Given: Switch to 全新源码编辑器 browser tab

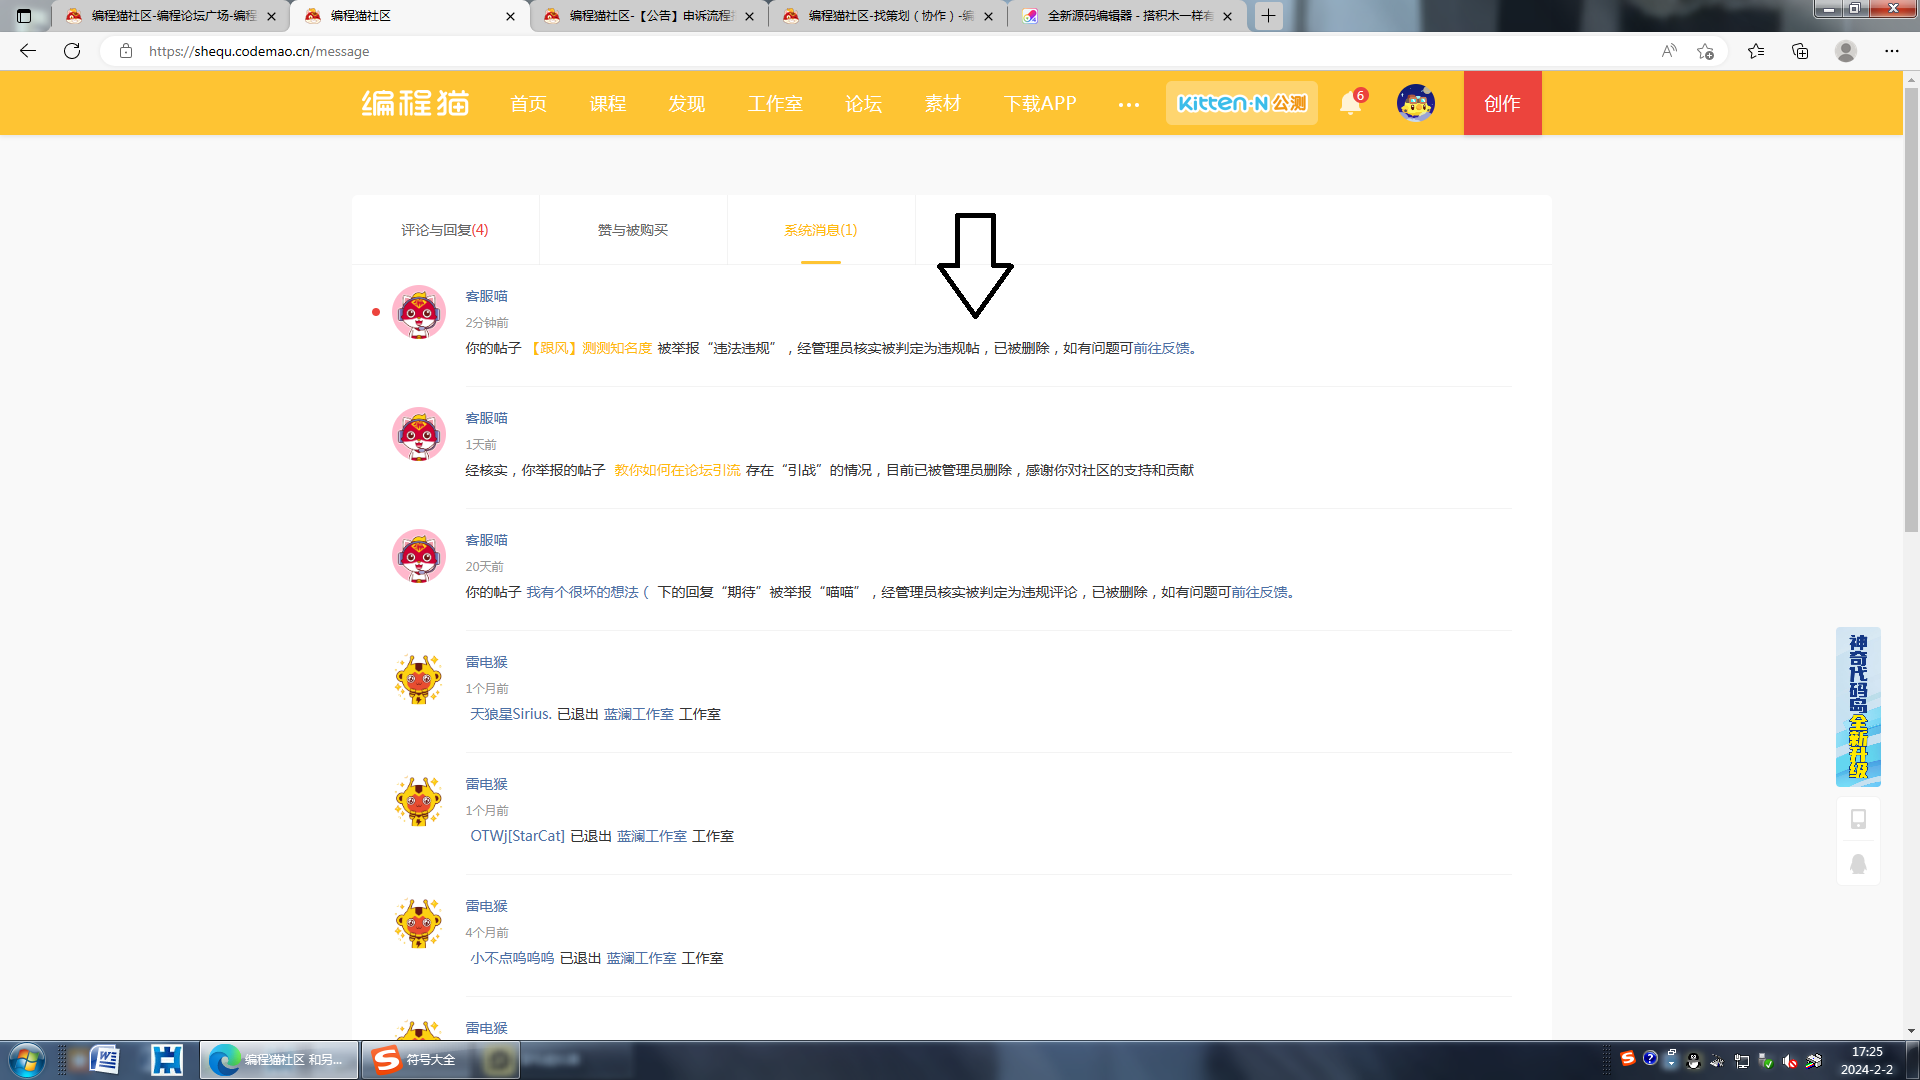Looking at the screenshot, I should pyautogui.click(x=1127, y=16).
